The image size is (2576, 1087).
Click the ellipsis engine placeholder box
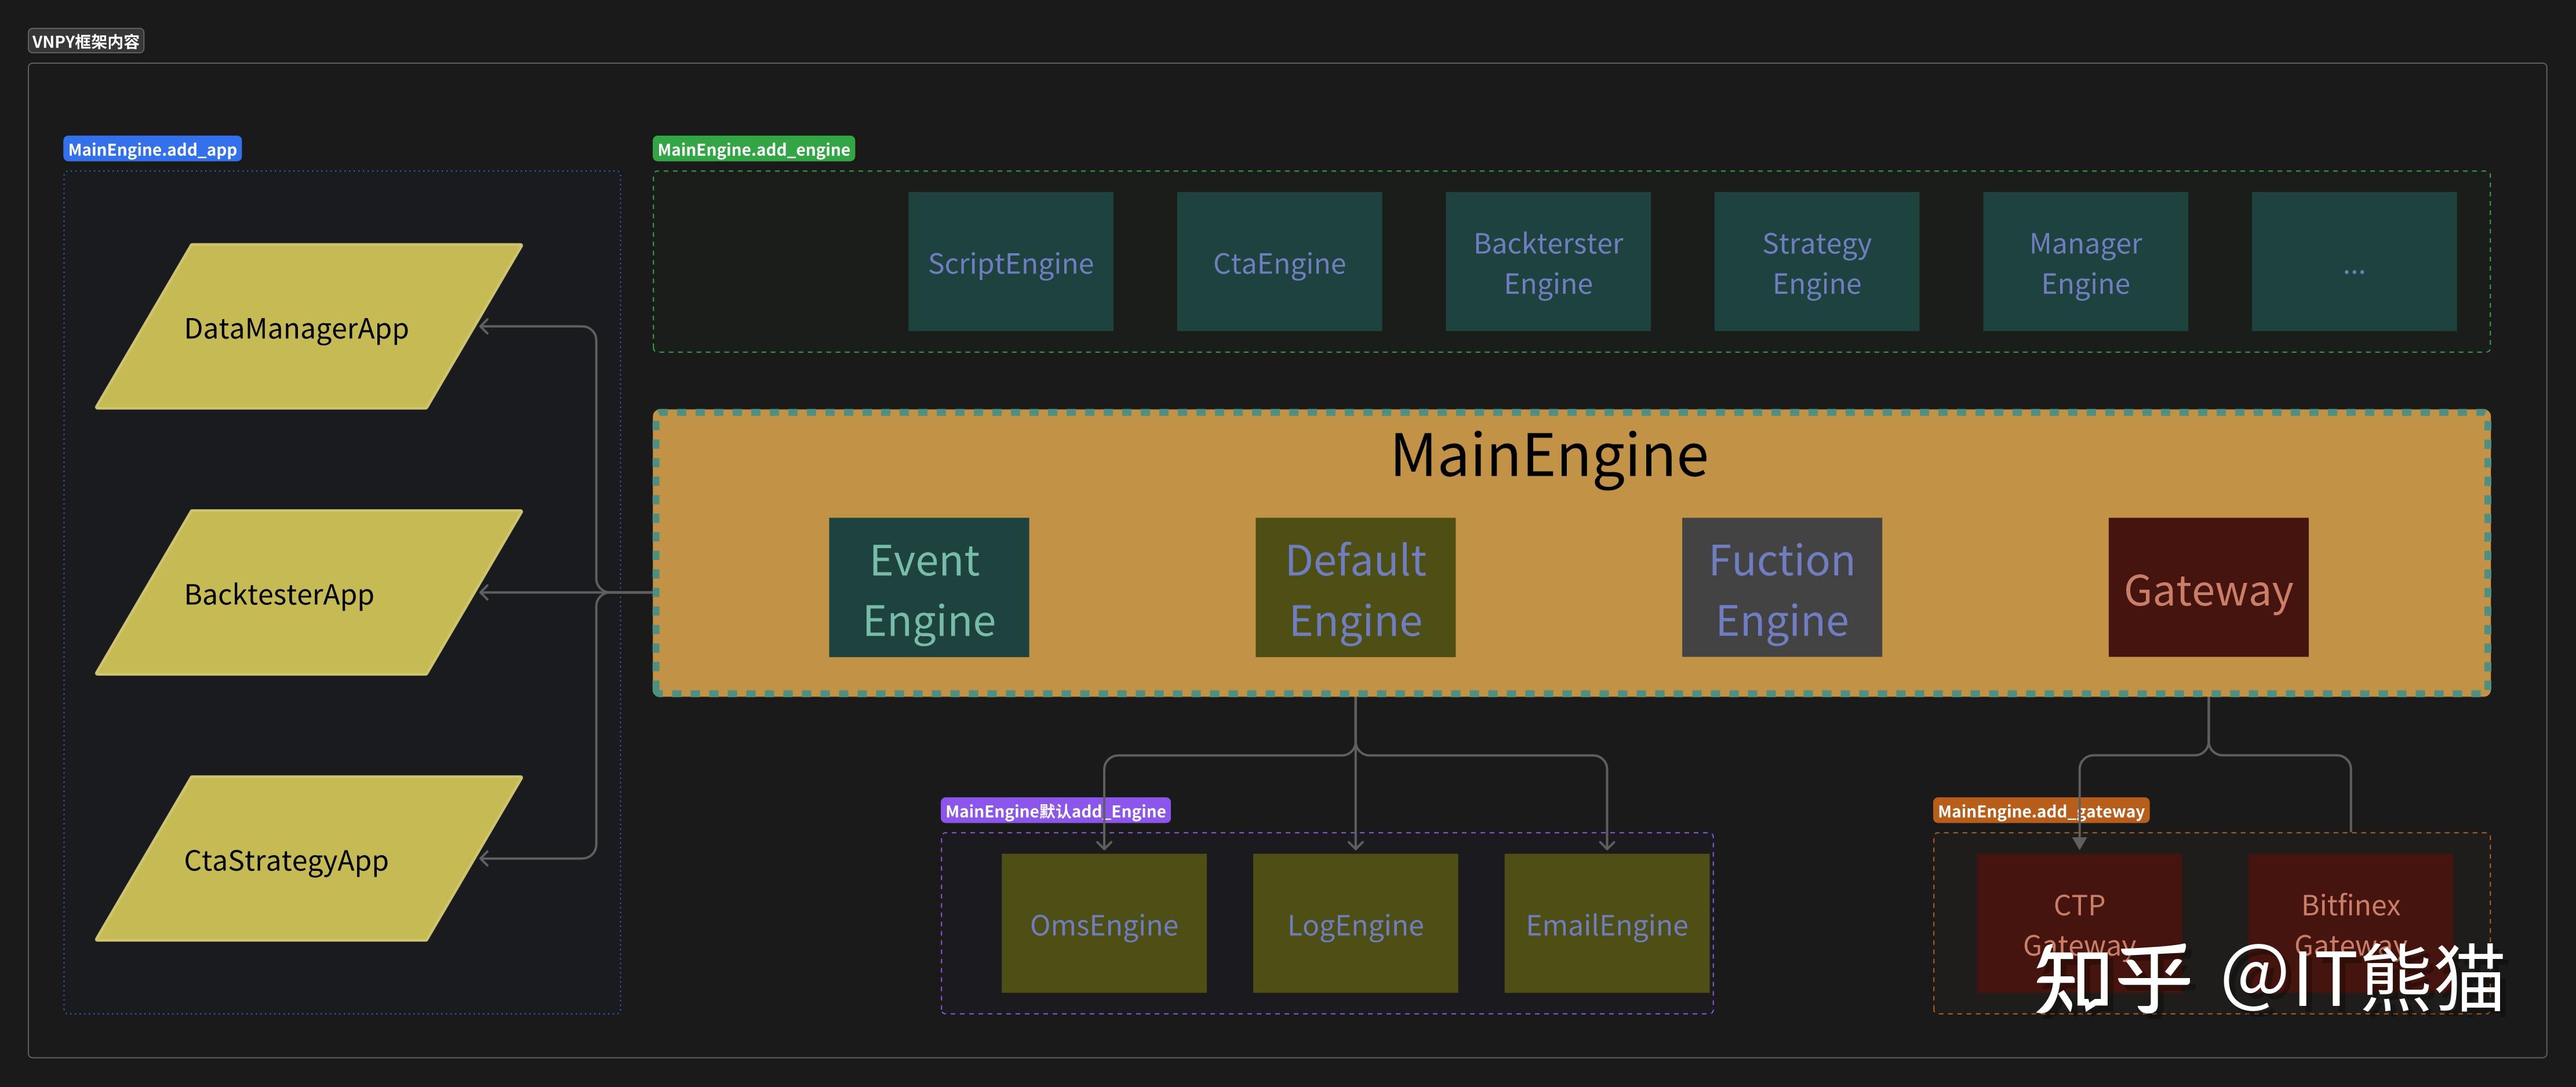pos(2353,262)
